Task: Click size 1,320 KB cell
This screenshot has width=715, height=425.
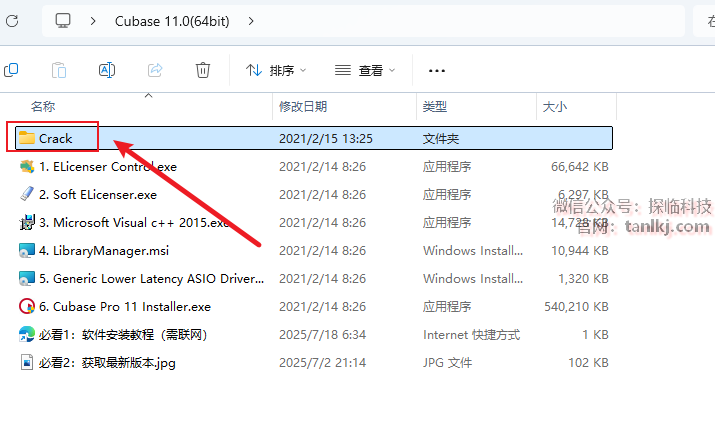Action: 583,279
